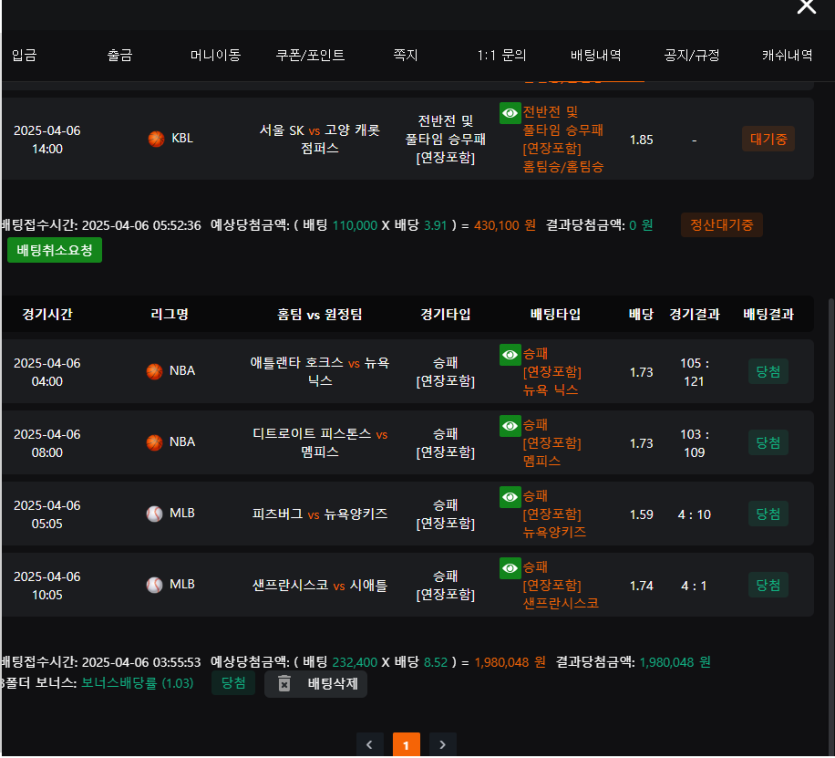The height and width of the screenshot is (758, 835).
Task: Open the 1:1 문의 tab
Action: point(501,55)
